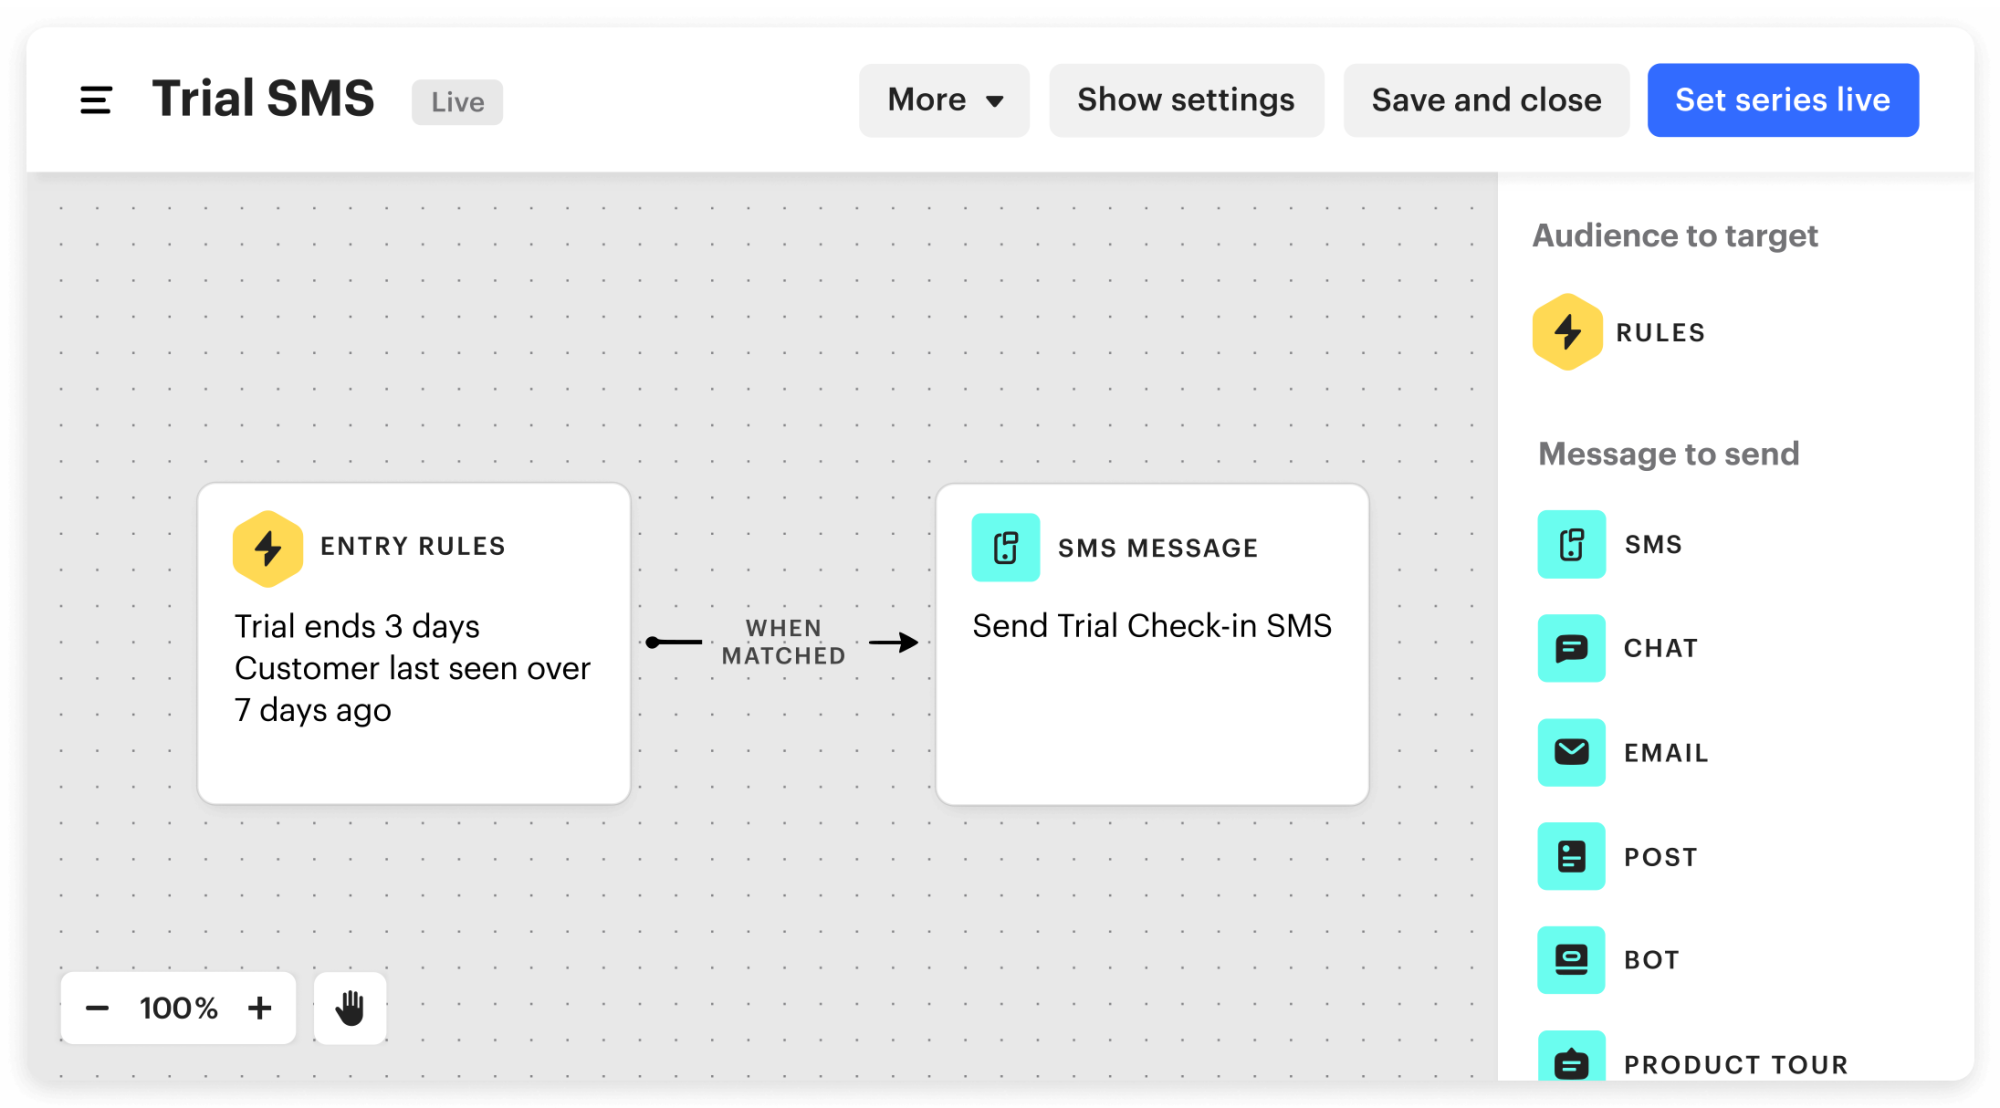
Task: Choose the Chat message icon
Action: [x=1571, y=648]
